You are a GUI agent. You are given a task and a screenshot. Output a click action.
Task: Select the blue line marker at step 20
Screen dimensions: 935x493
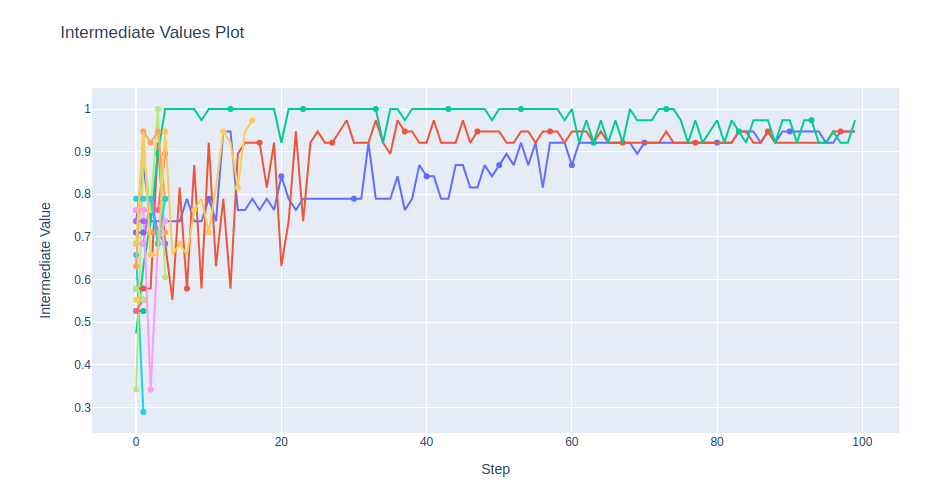[x=281, y=177]
